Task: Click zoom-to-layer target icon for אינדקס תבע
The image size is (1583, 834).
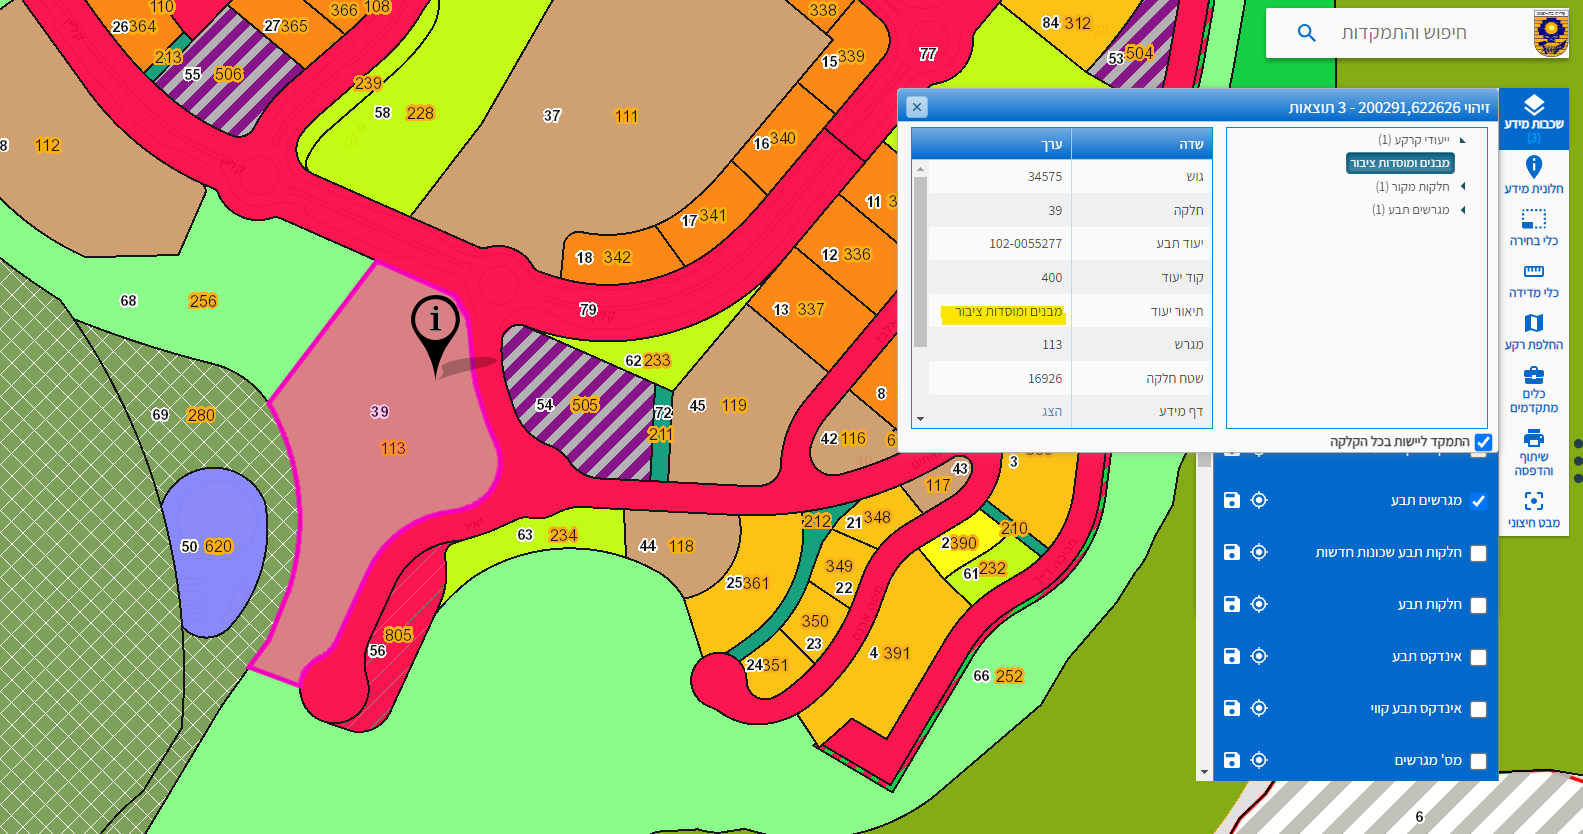Action: 1259,656
